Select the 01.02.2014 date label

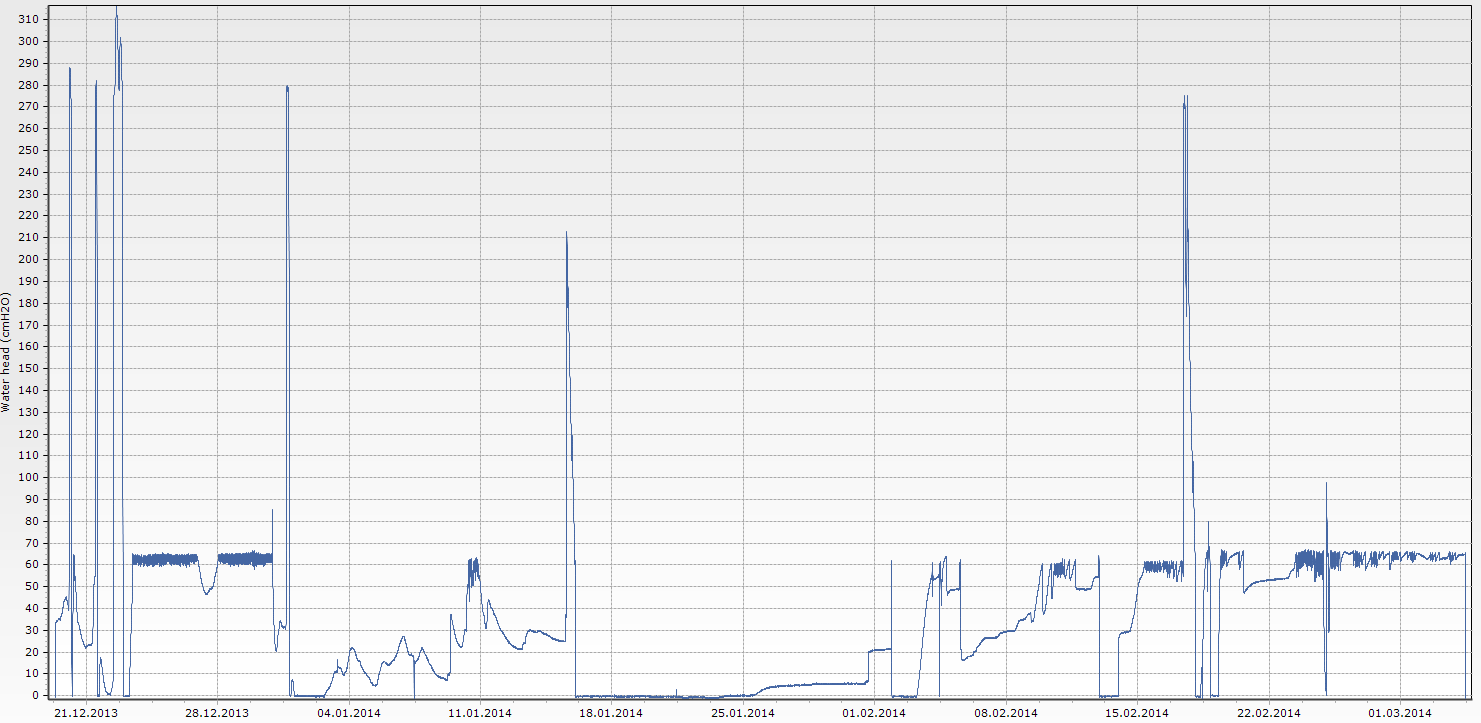pos(874,713)
